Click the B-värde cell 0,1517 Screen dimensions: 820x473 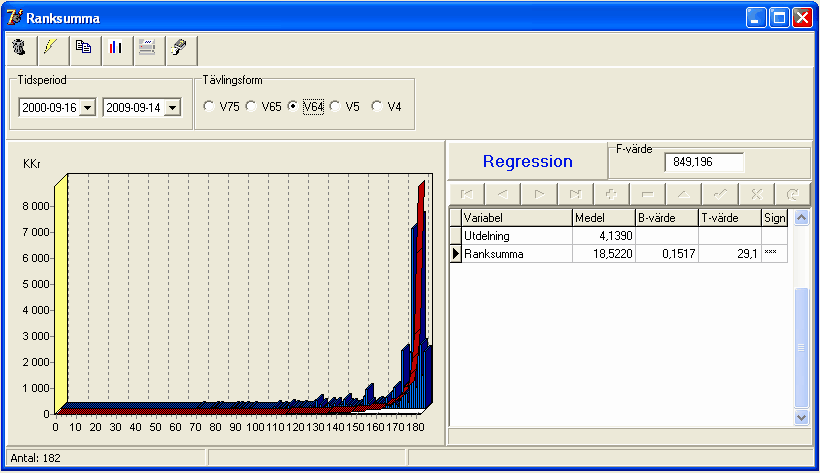[x=667, y=254]
